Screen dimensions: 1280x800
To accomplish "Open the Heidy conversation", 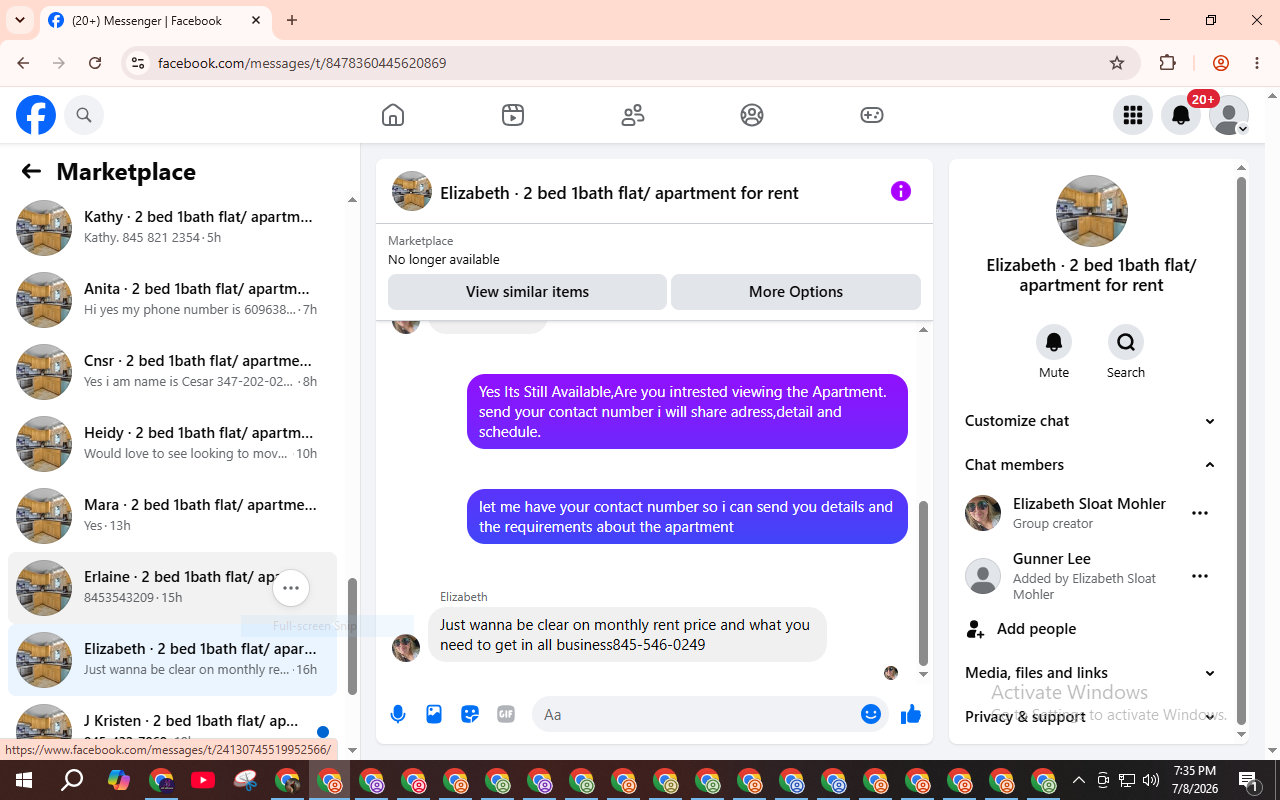I will (x=172, y=444).
